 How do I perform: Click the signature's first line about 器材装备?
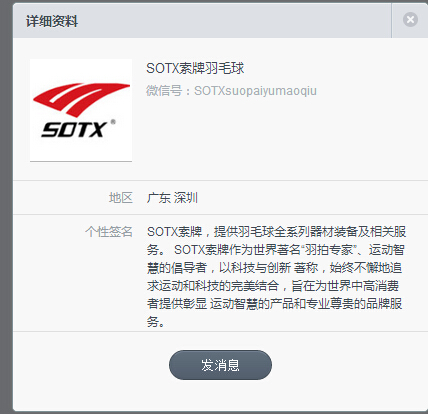tap(276, 231)
